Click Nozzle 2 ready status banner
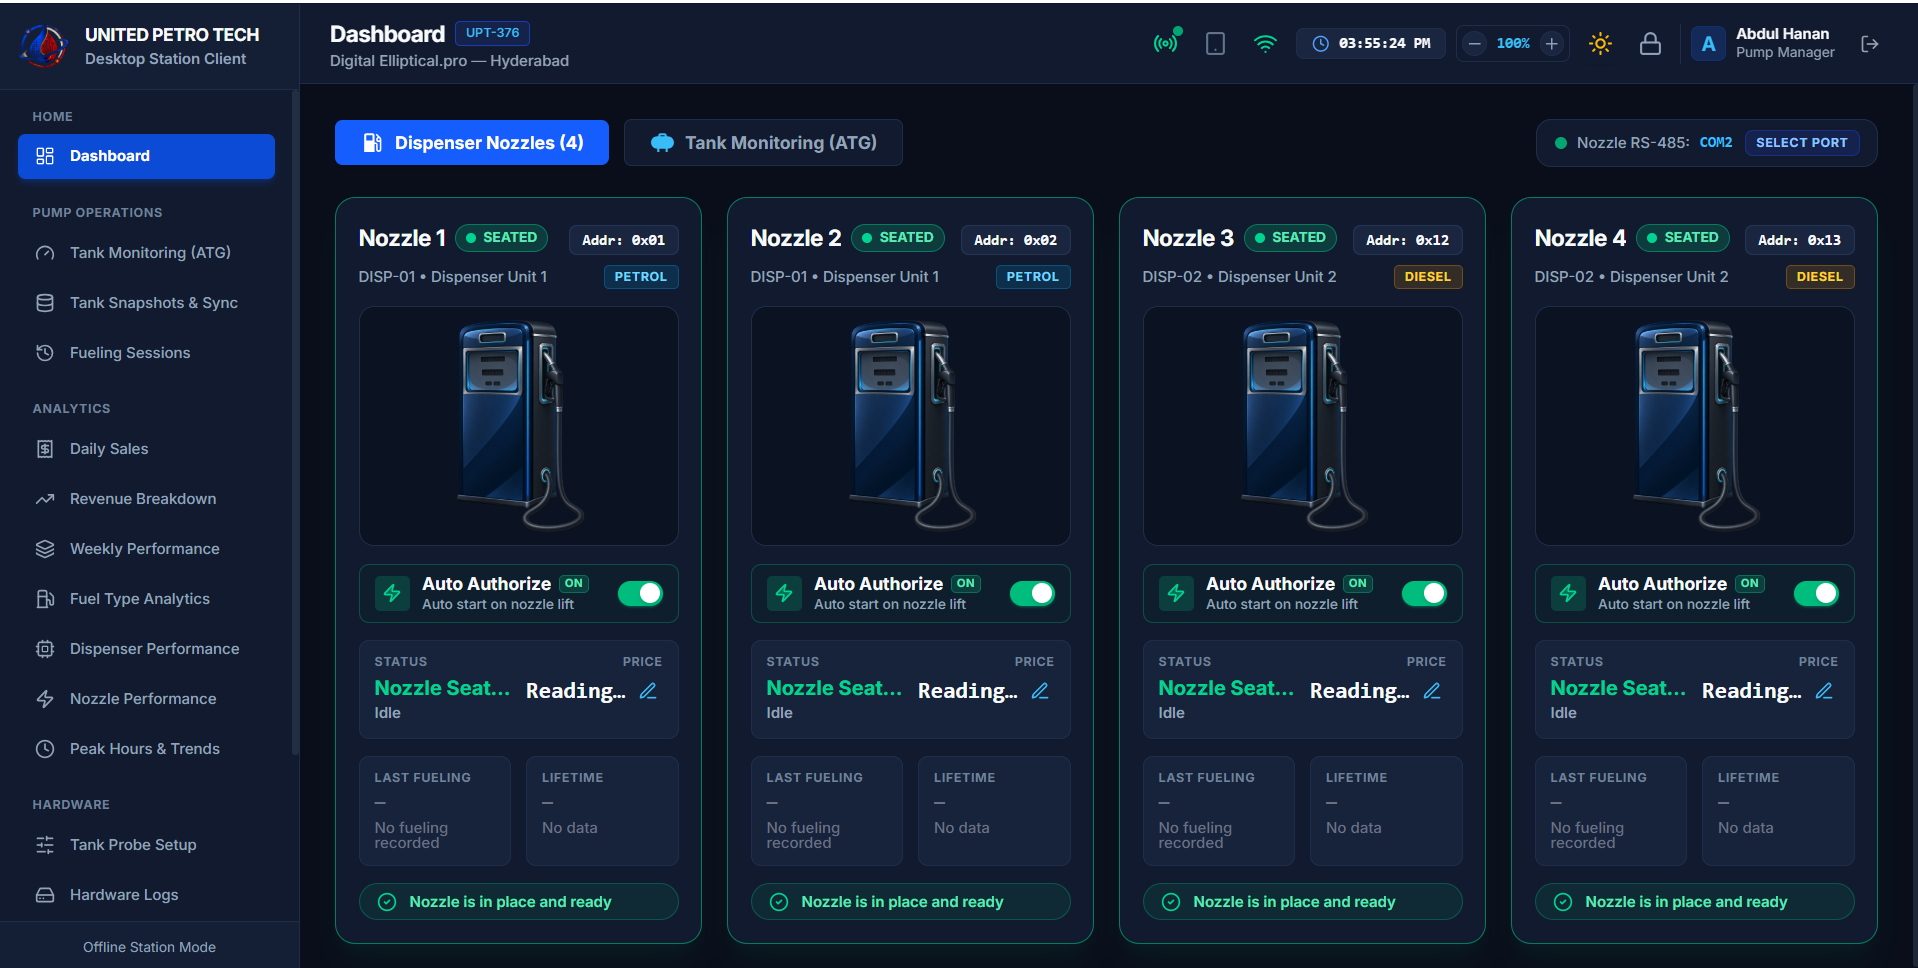Screen dimensions: 1918x968 [911, 902]
